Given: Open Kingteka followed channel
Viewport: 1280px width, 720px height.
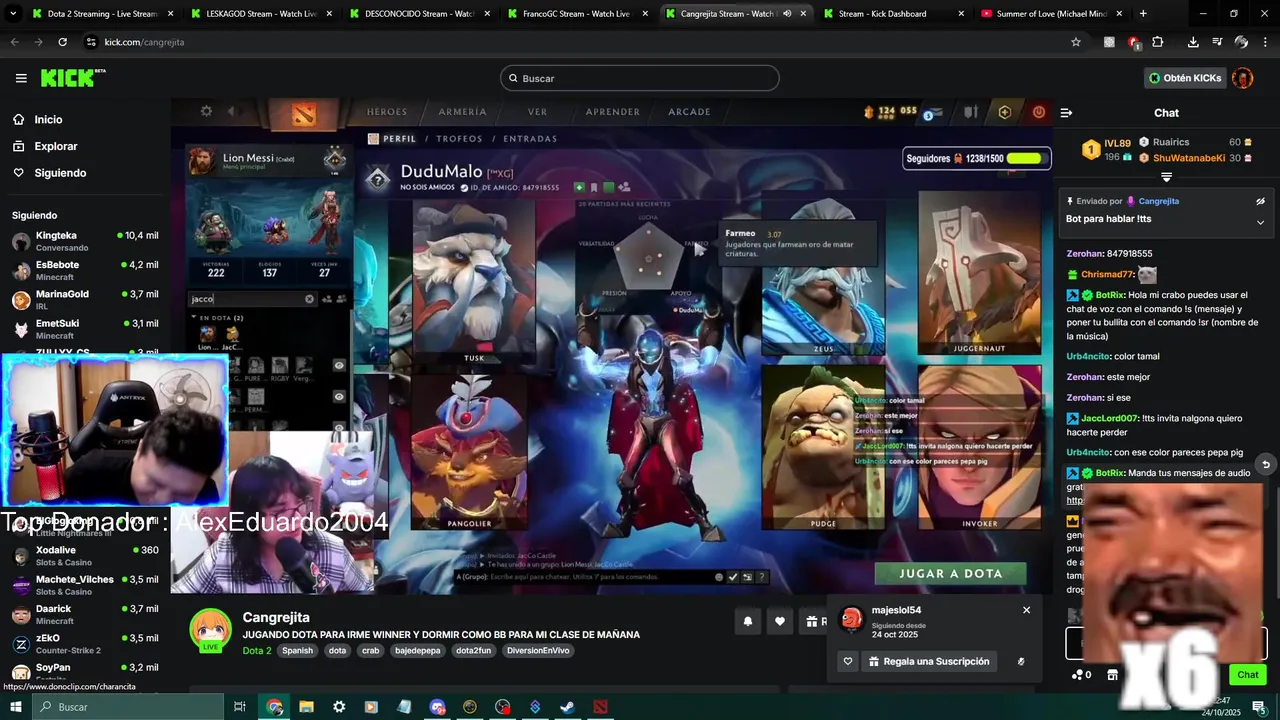Looking at the screenshot, I should pos(85,241).
